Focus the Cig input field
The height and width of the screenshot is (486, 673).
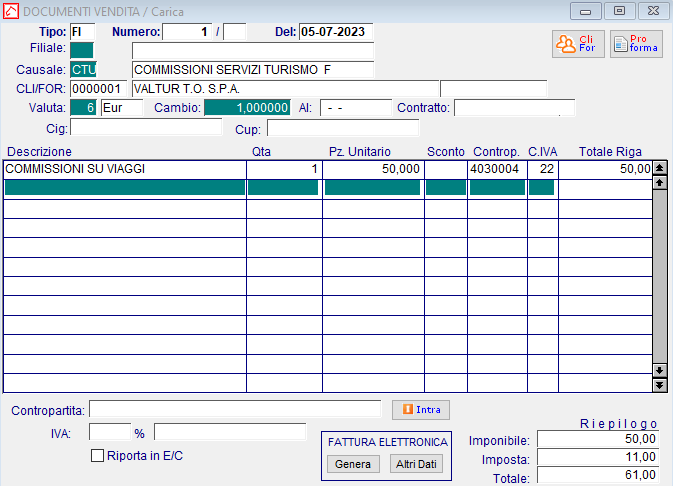[146, 128]
